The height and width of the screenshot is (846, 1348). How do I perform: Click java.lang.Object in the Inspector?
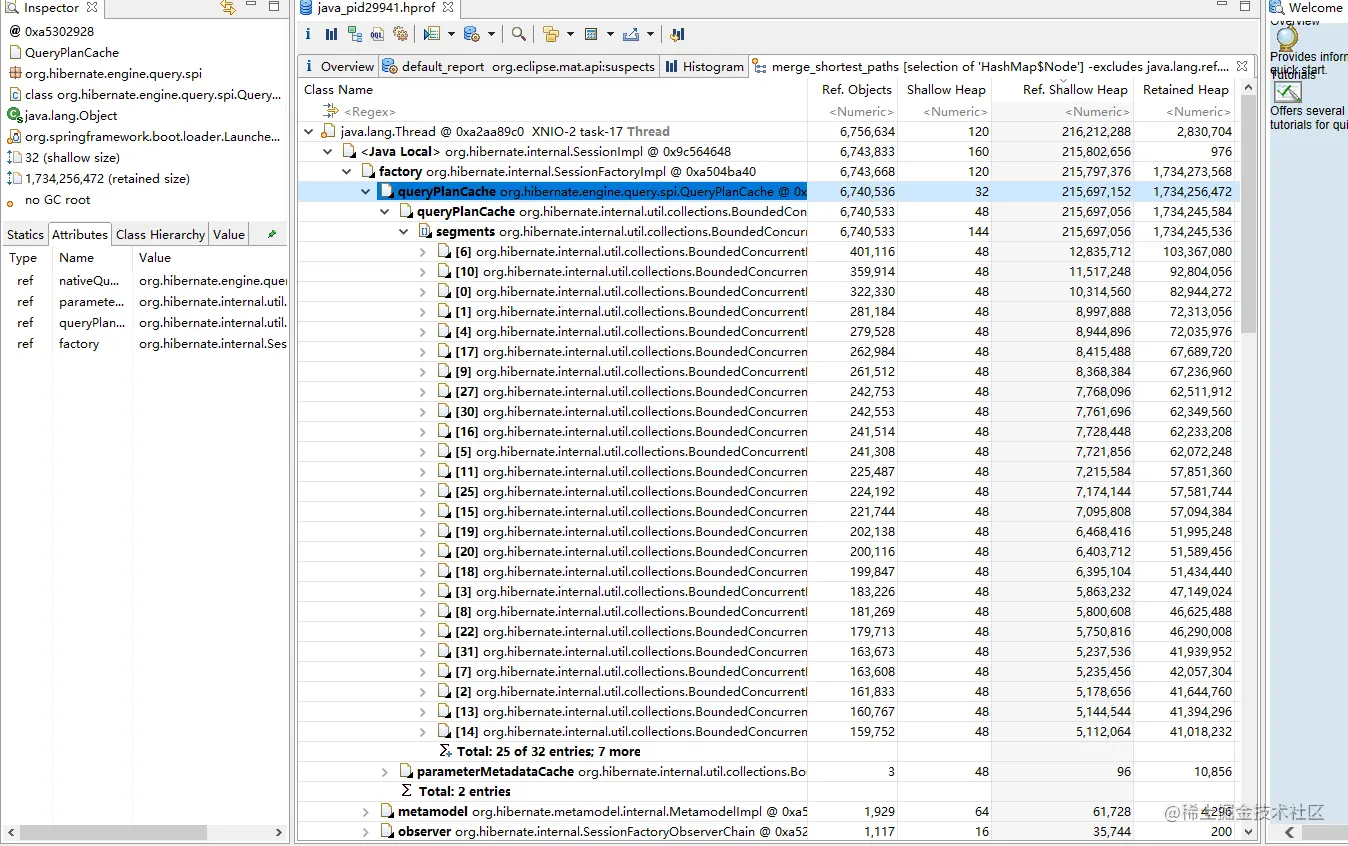71,115
